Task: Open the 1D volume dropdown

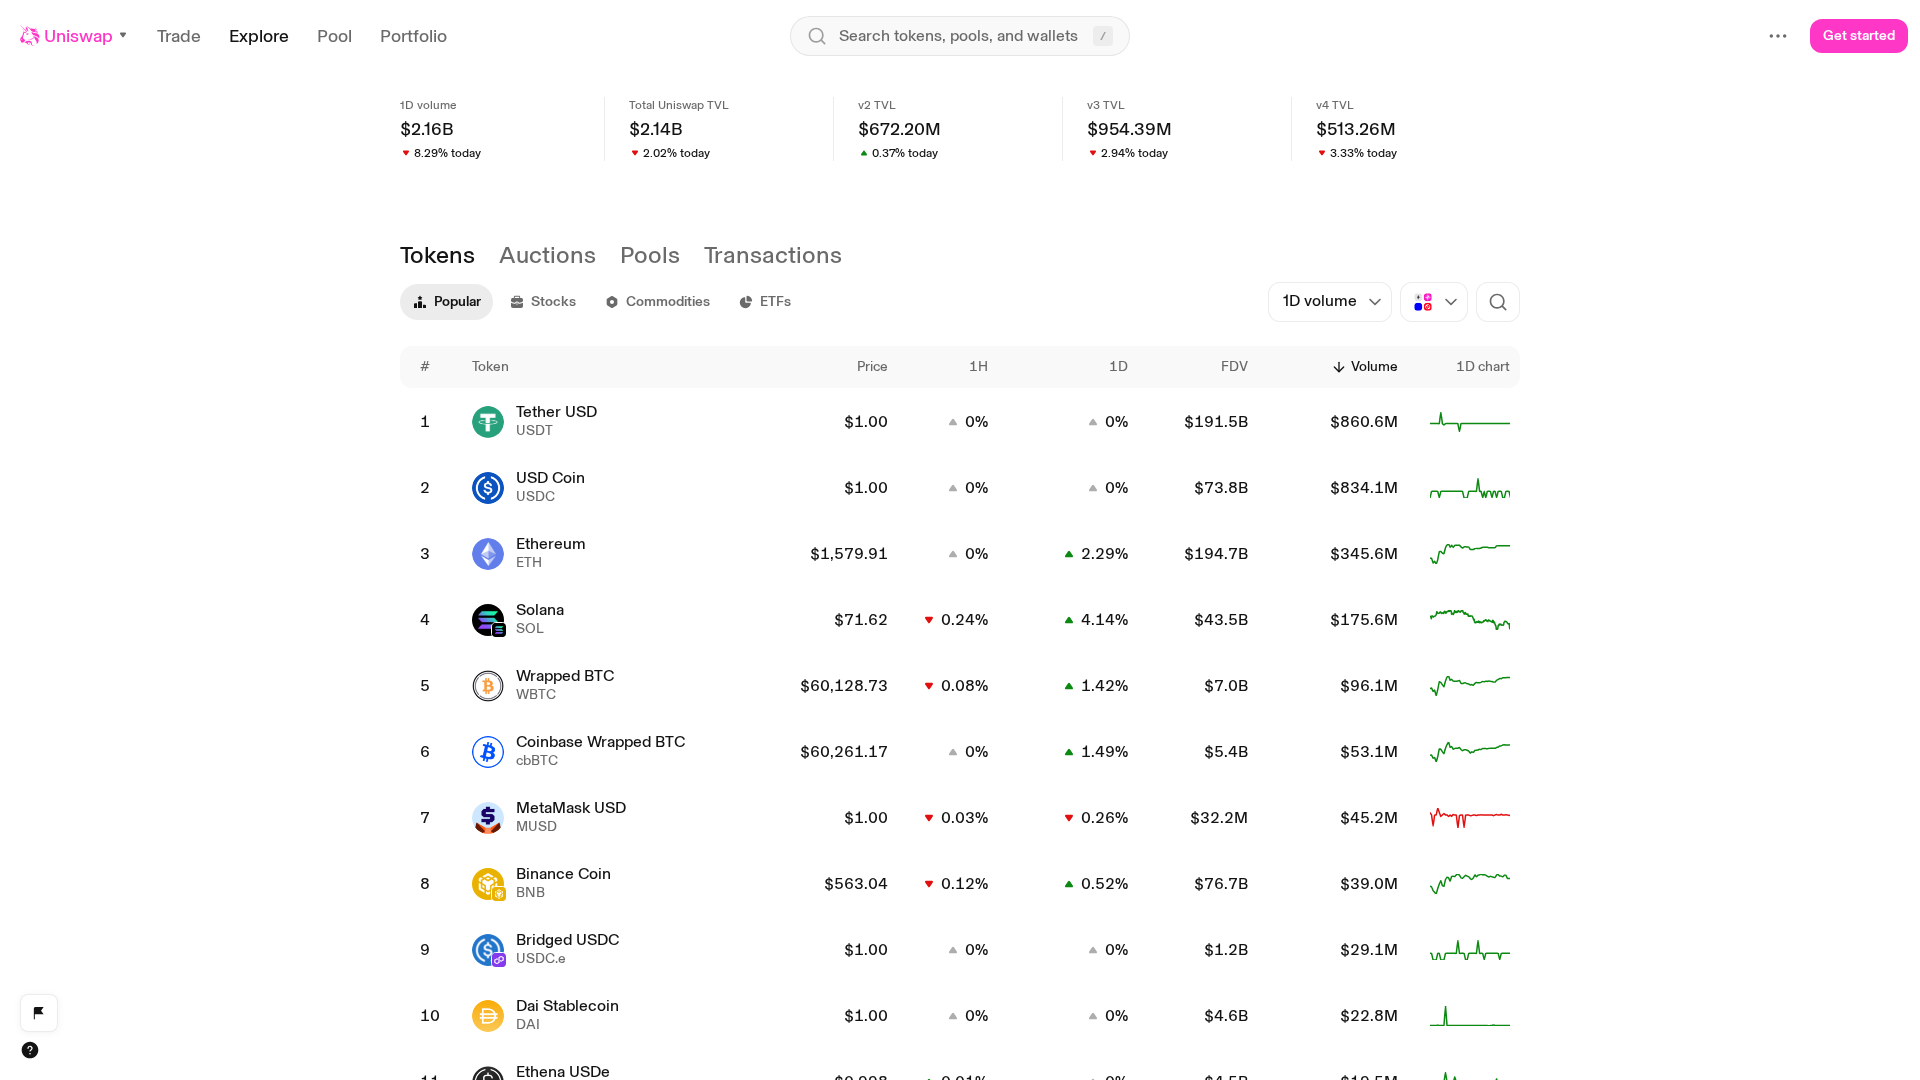Action: 1330,302
